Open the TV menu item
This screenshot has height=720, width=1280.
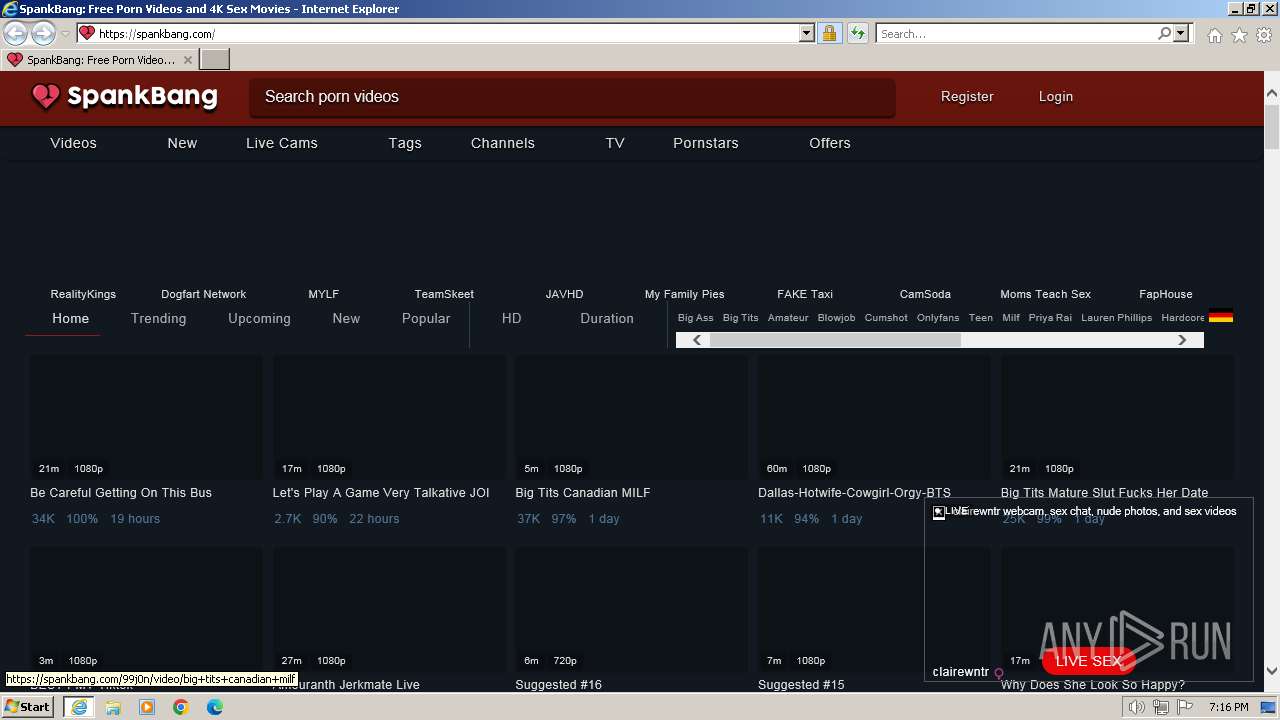(x=615, y=143)
